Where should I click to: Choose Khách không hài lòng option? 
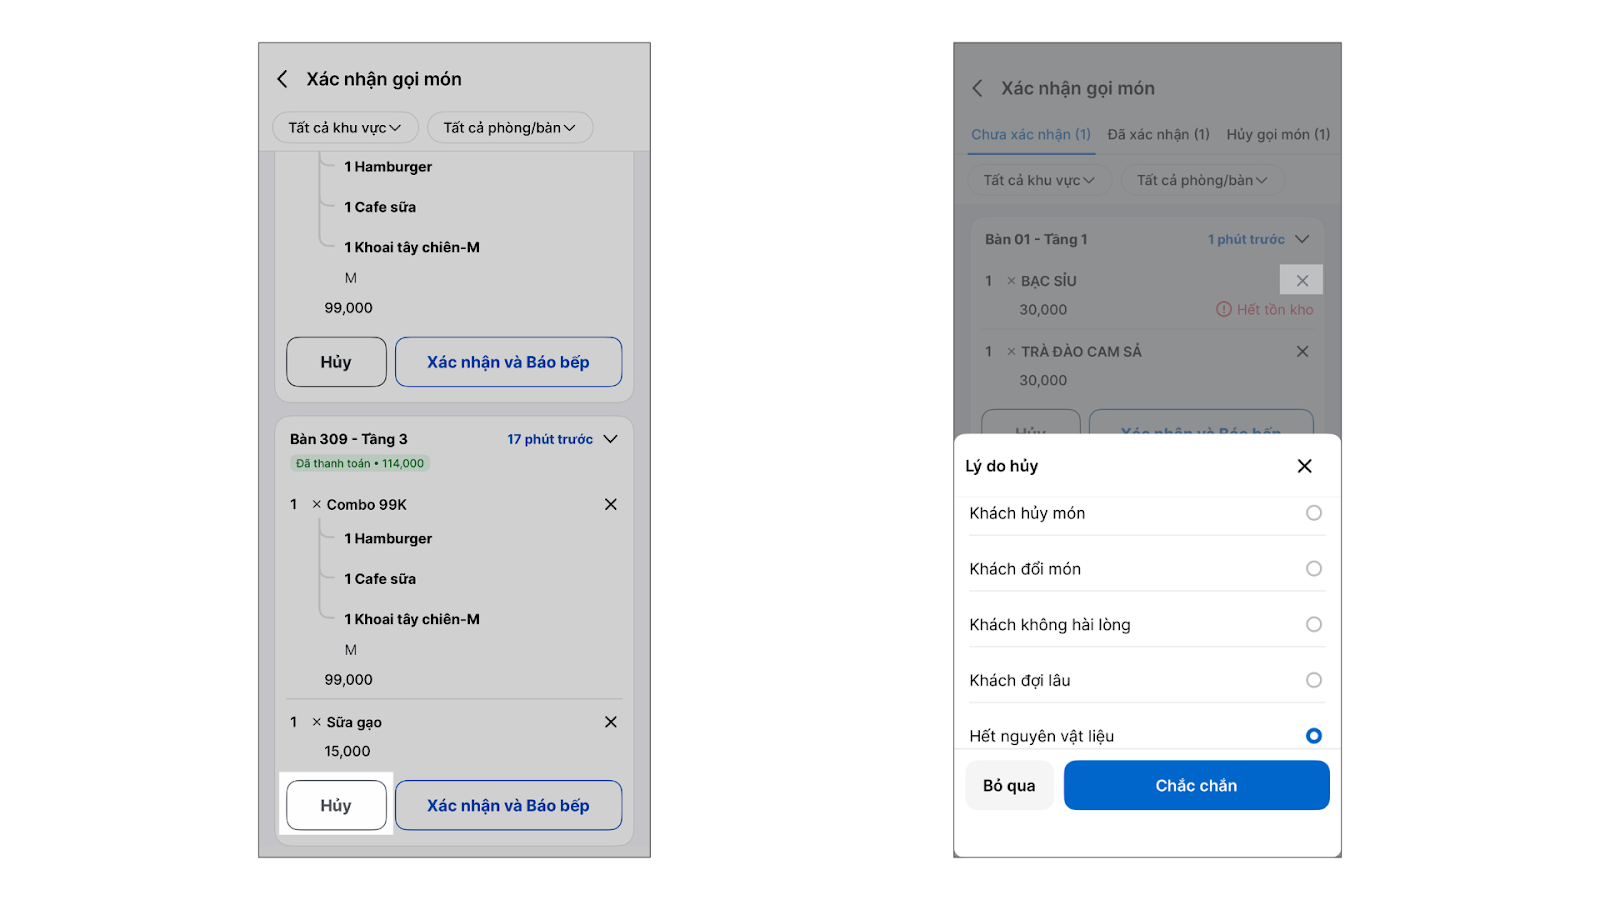tap(1313, 625)
